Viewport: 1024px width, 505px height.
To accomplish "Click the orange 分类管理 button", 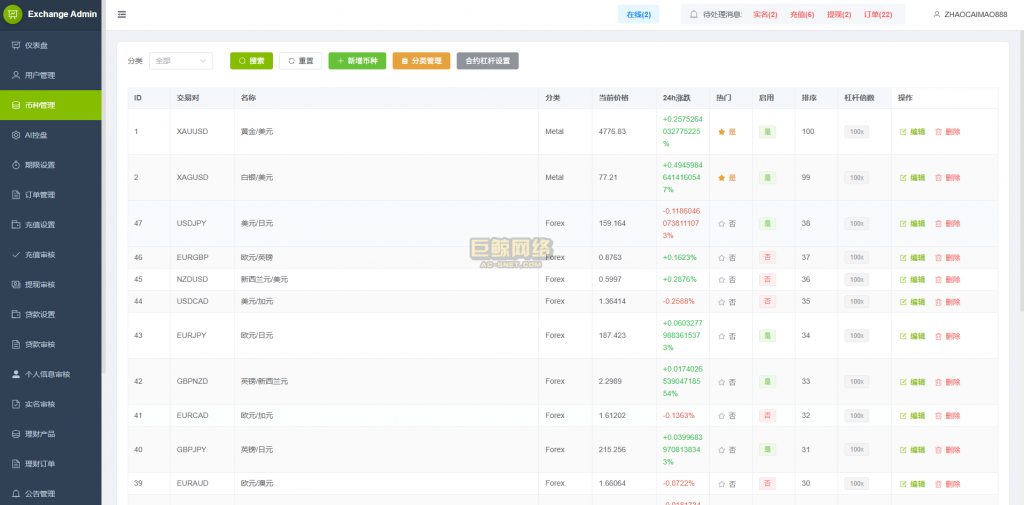I will point(421,61).
